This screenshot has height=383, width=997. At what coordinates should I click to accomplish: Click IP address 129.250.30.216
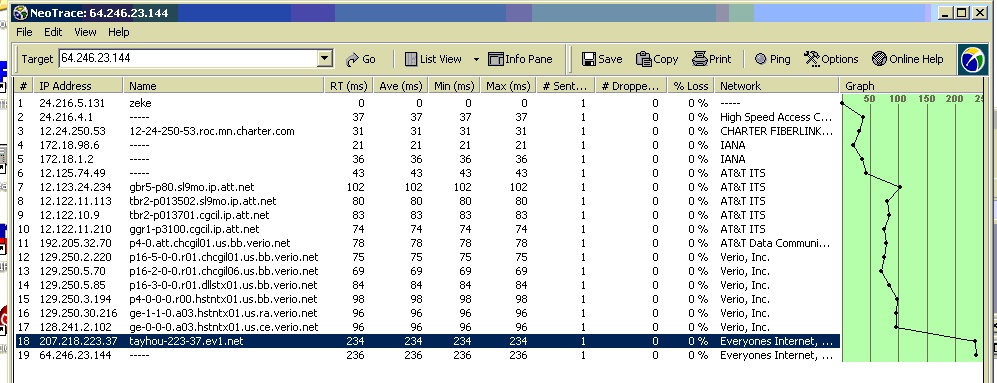pyautogui.click(x=78, y=313)
